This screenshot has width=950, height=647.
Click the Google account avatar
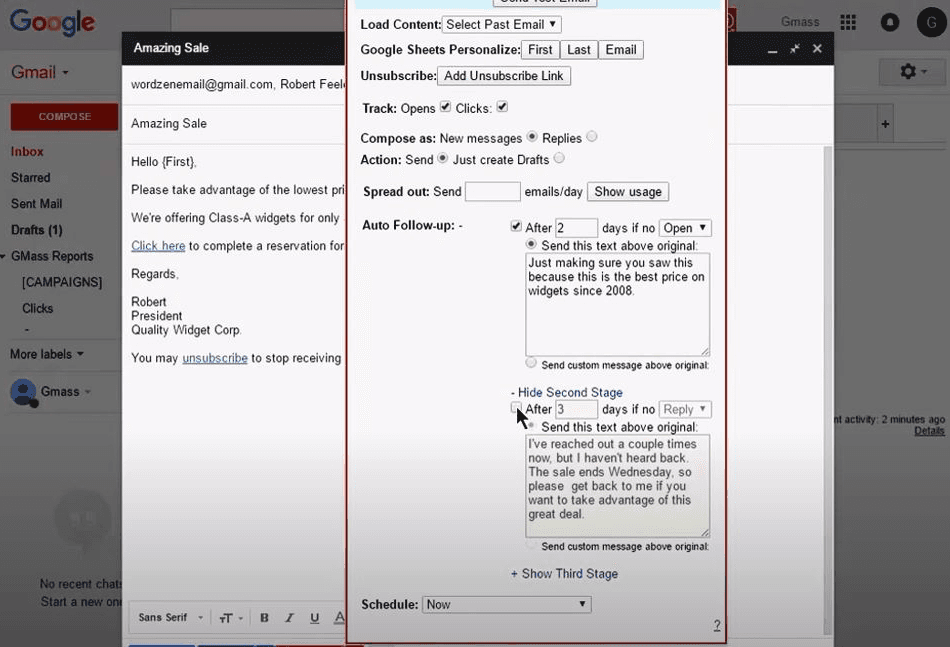click(930, 21)
